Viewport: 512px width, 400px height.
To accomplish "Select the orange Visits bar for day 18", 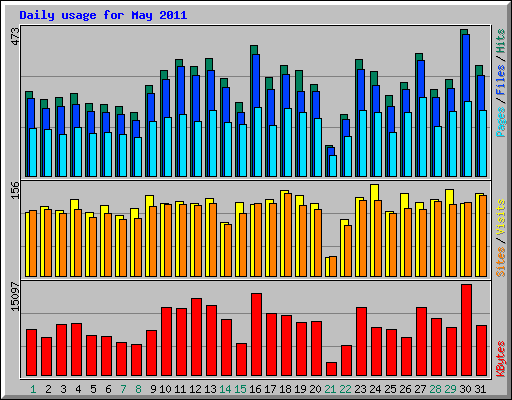I will [x=288, y=235].
